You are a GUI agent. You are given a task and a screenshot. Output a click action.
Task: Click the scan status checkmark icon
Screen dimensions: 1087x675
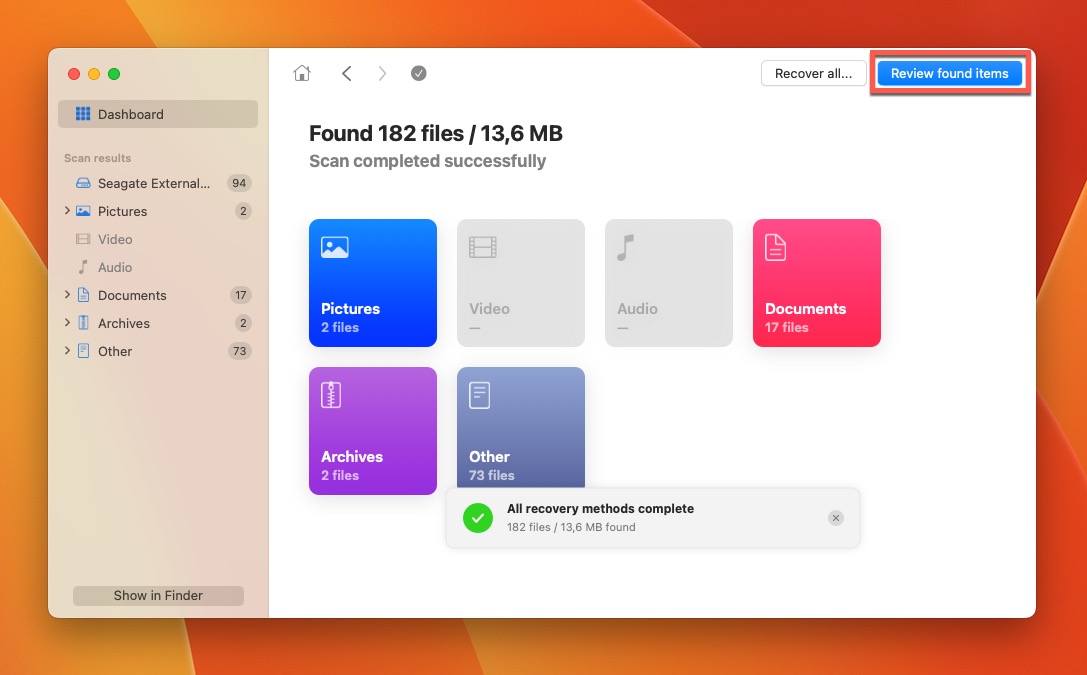419,73
